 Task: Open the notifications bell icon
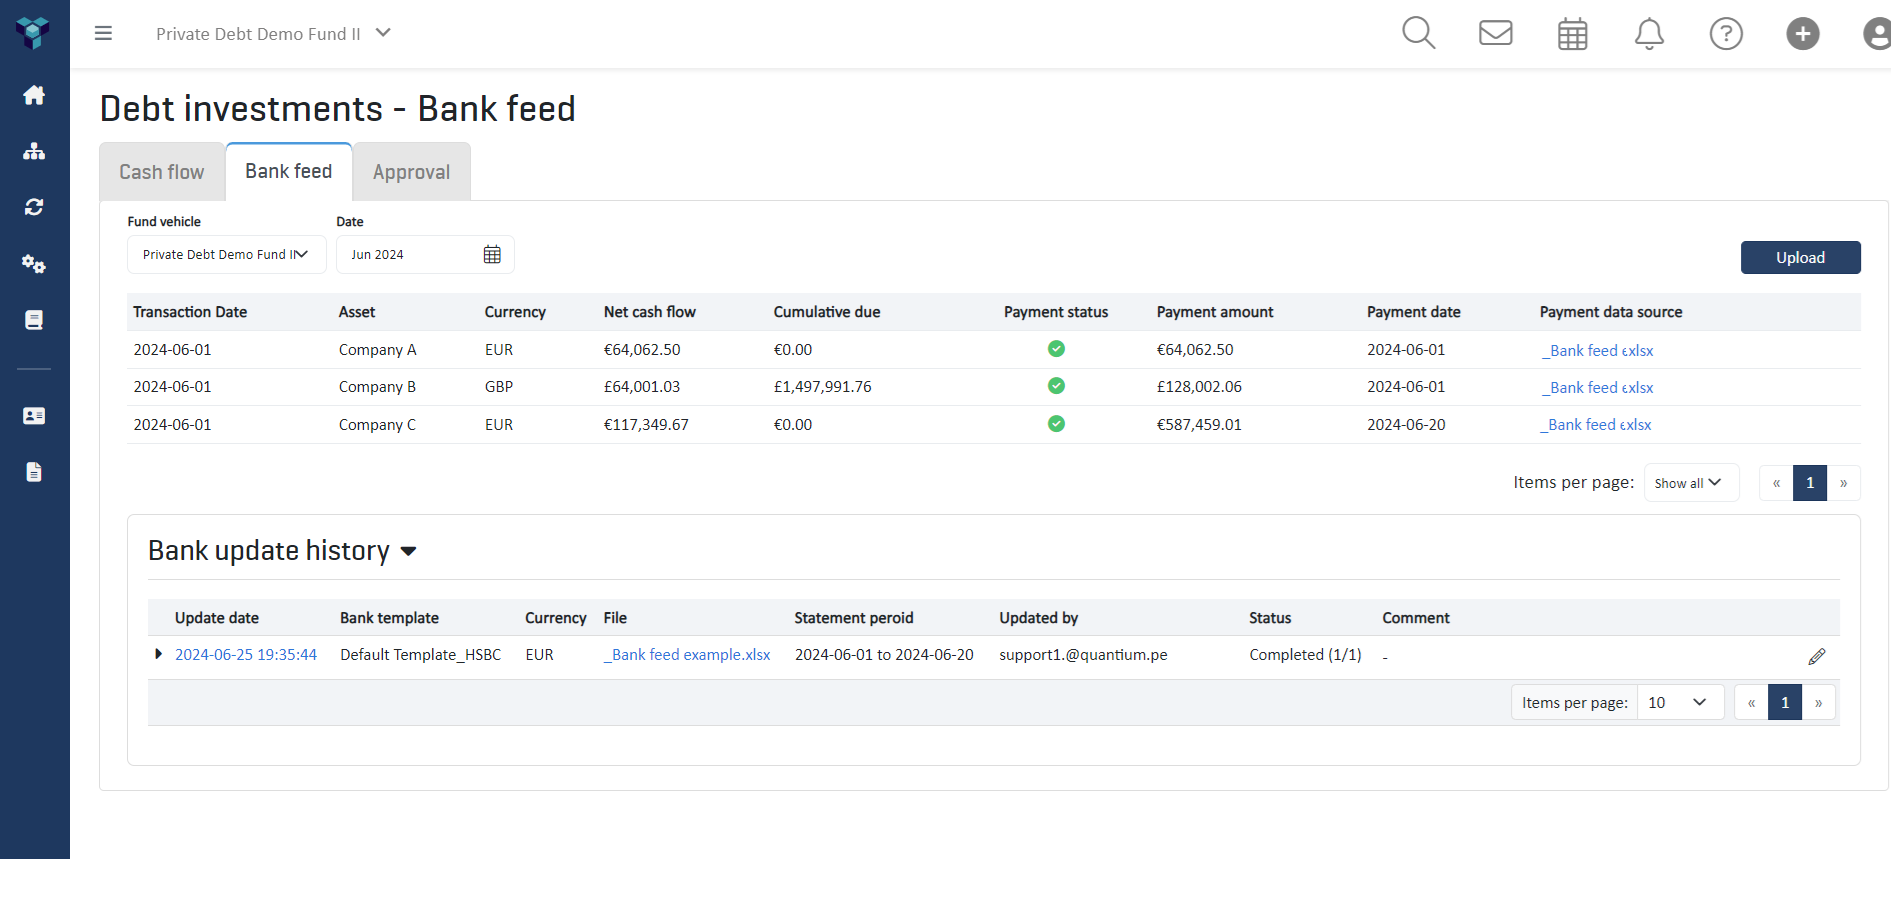[x=1649, y=34]
